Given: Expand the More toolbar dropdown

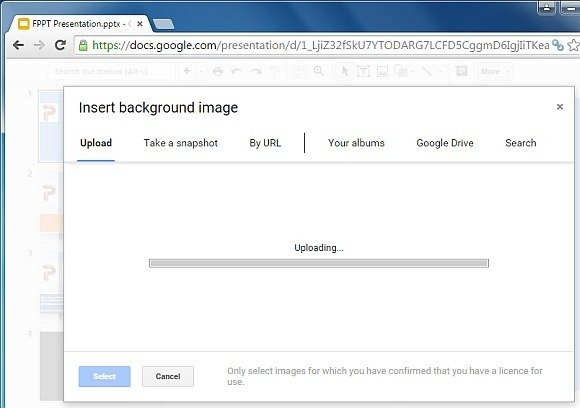Looking at the screenshot, I should (494, 71).
